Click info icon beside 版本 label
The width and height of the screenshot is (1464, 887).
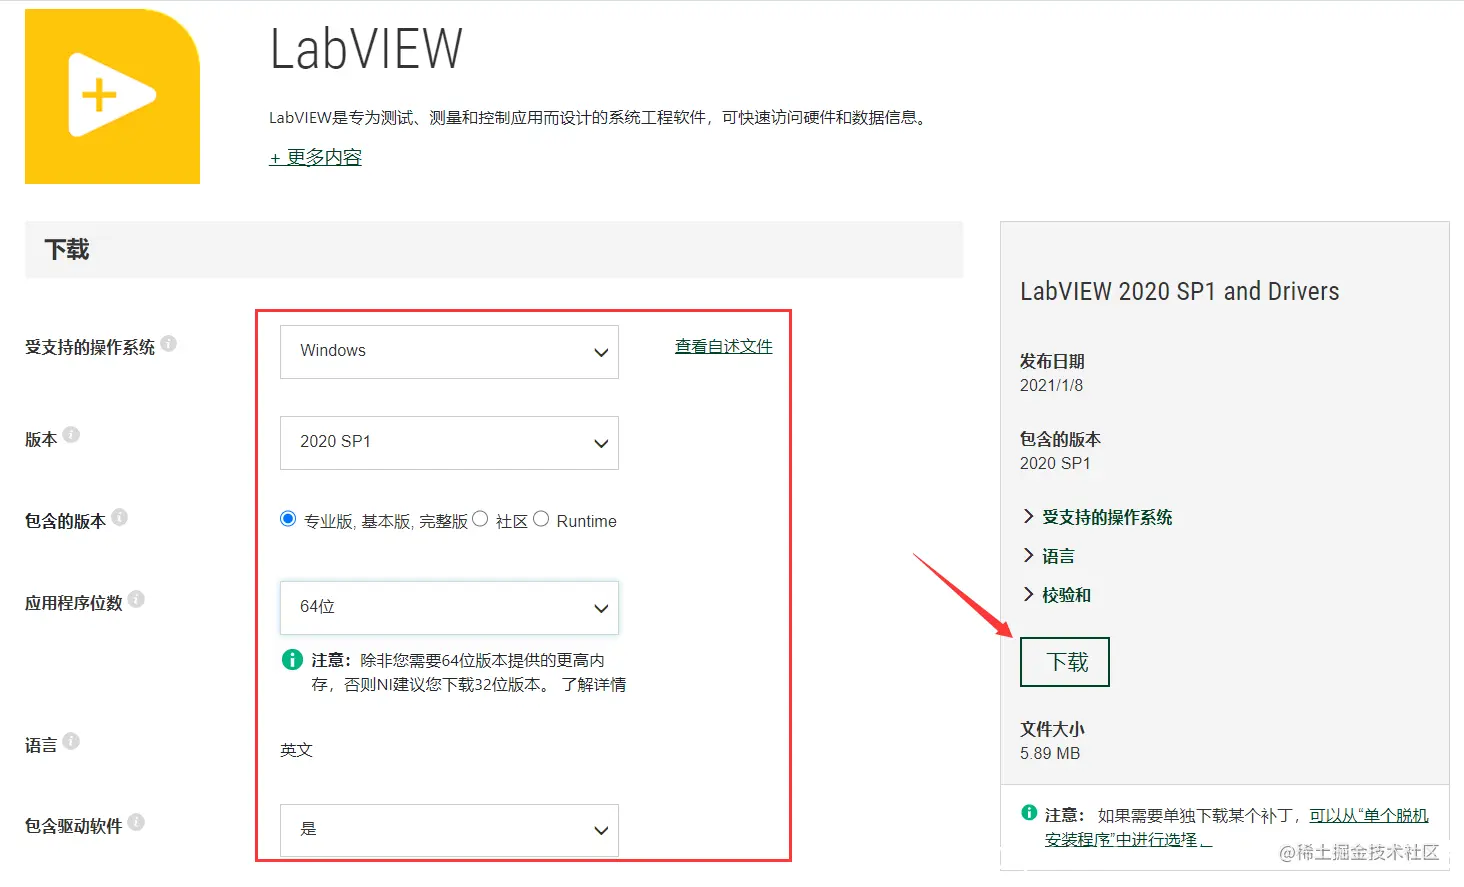(x=71, y=435)
